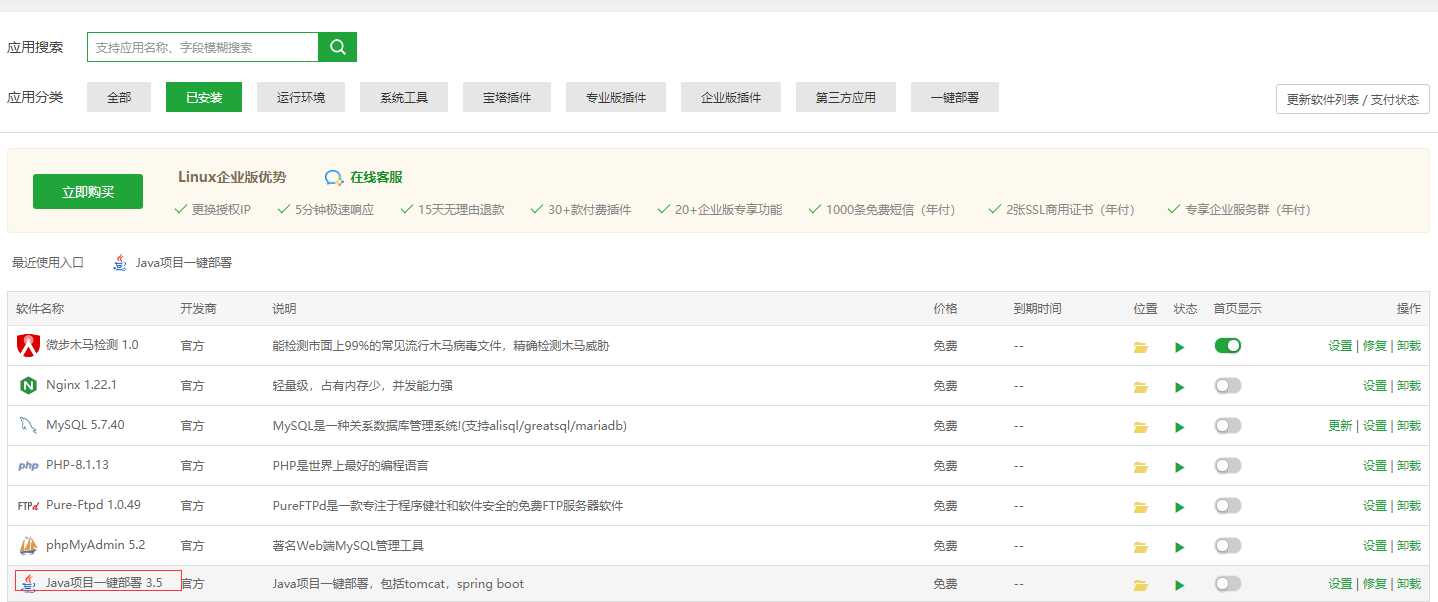
Task: Focus the 应用搜索 input field
Action: click(x=203, y=47)
